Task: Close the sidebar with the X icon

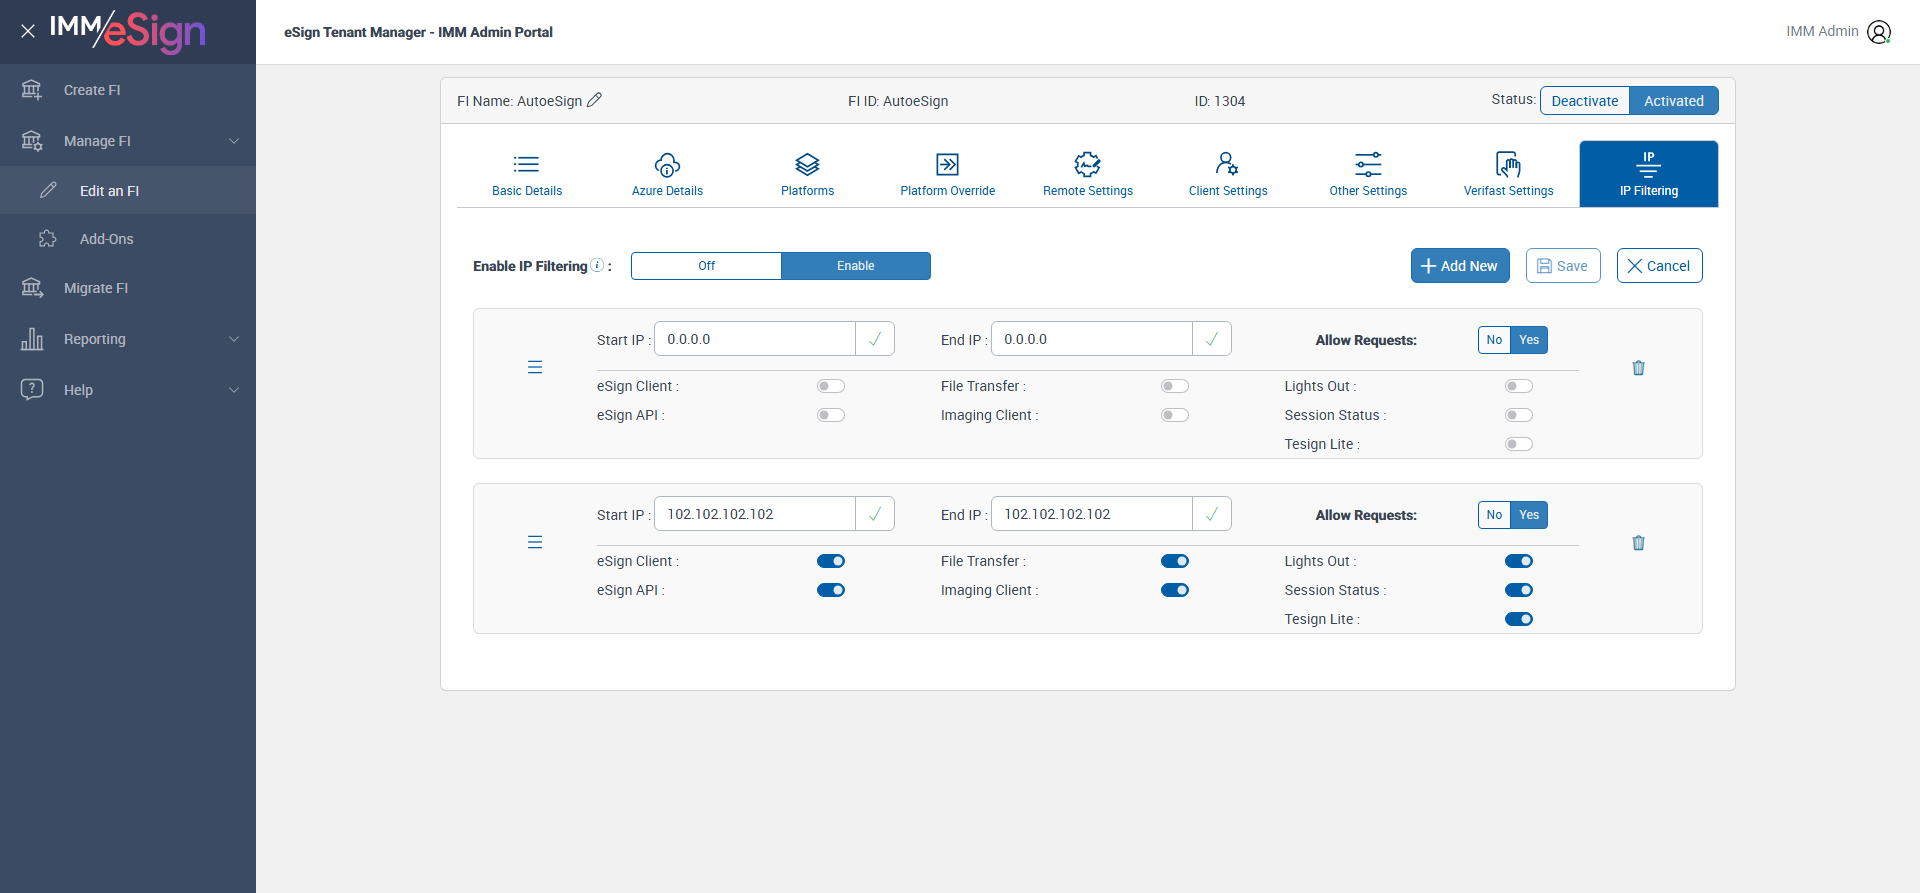Action: click(x=28, y=31)
